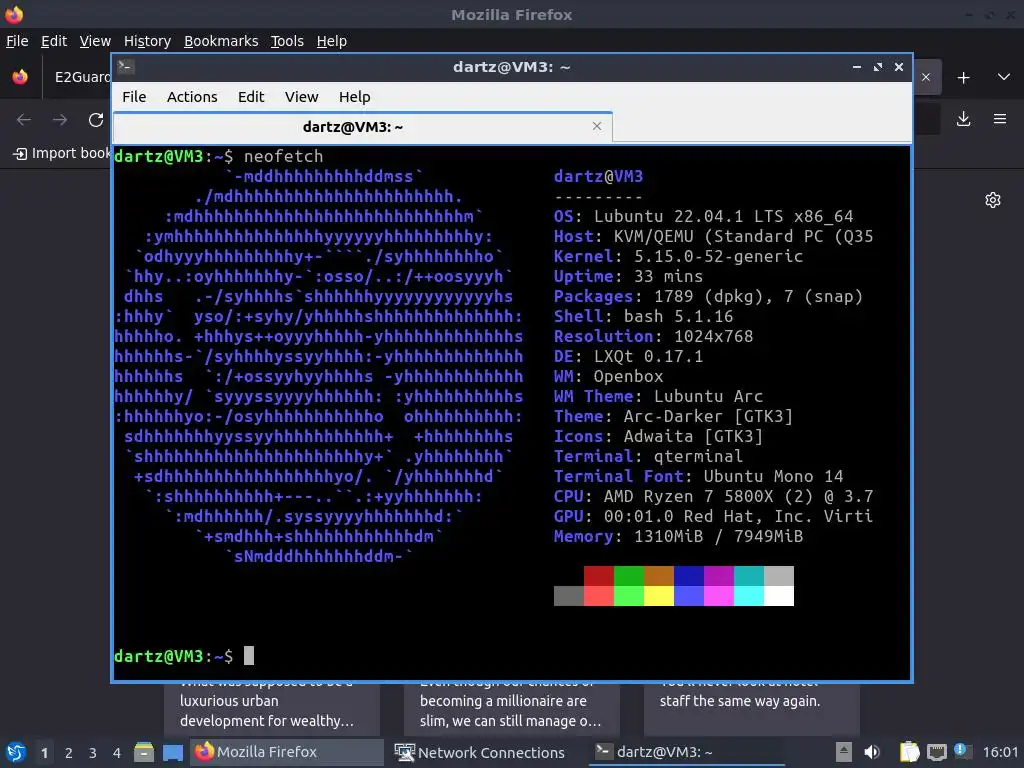Click the neofetch command text

(x=283, y=156)
